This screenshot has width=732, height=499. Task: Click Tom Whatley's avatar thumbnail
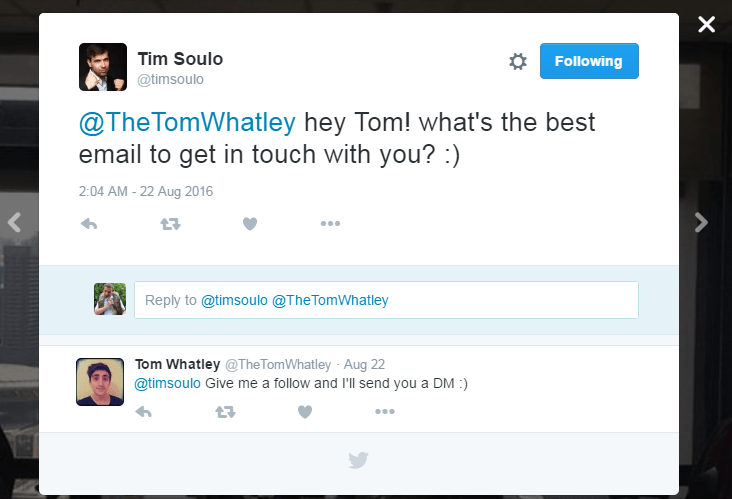100,382
